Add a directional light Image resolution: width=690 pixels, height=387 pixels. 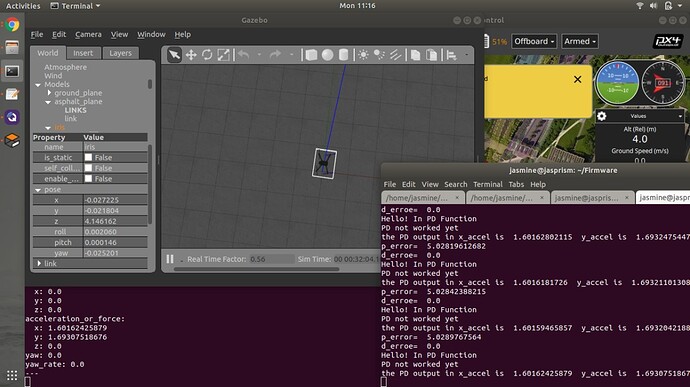pos(395,55)
